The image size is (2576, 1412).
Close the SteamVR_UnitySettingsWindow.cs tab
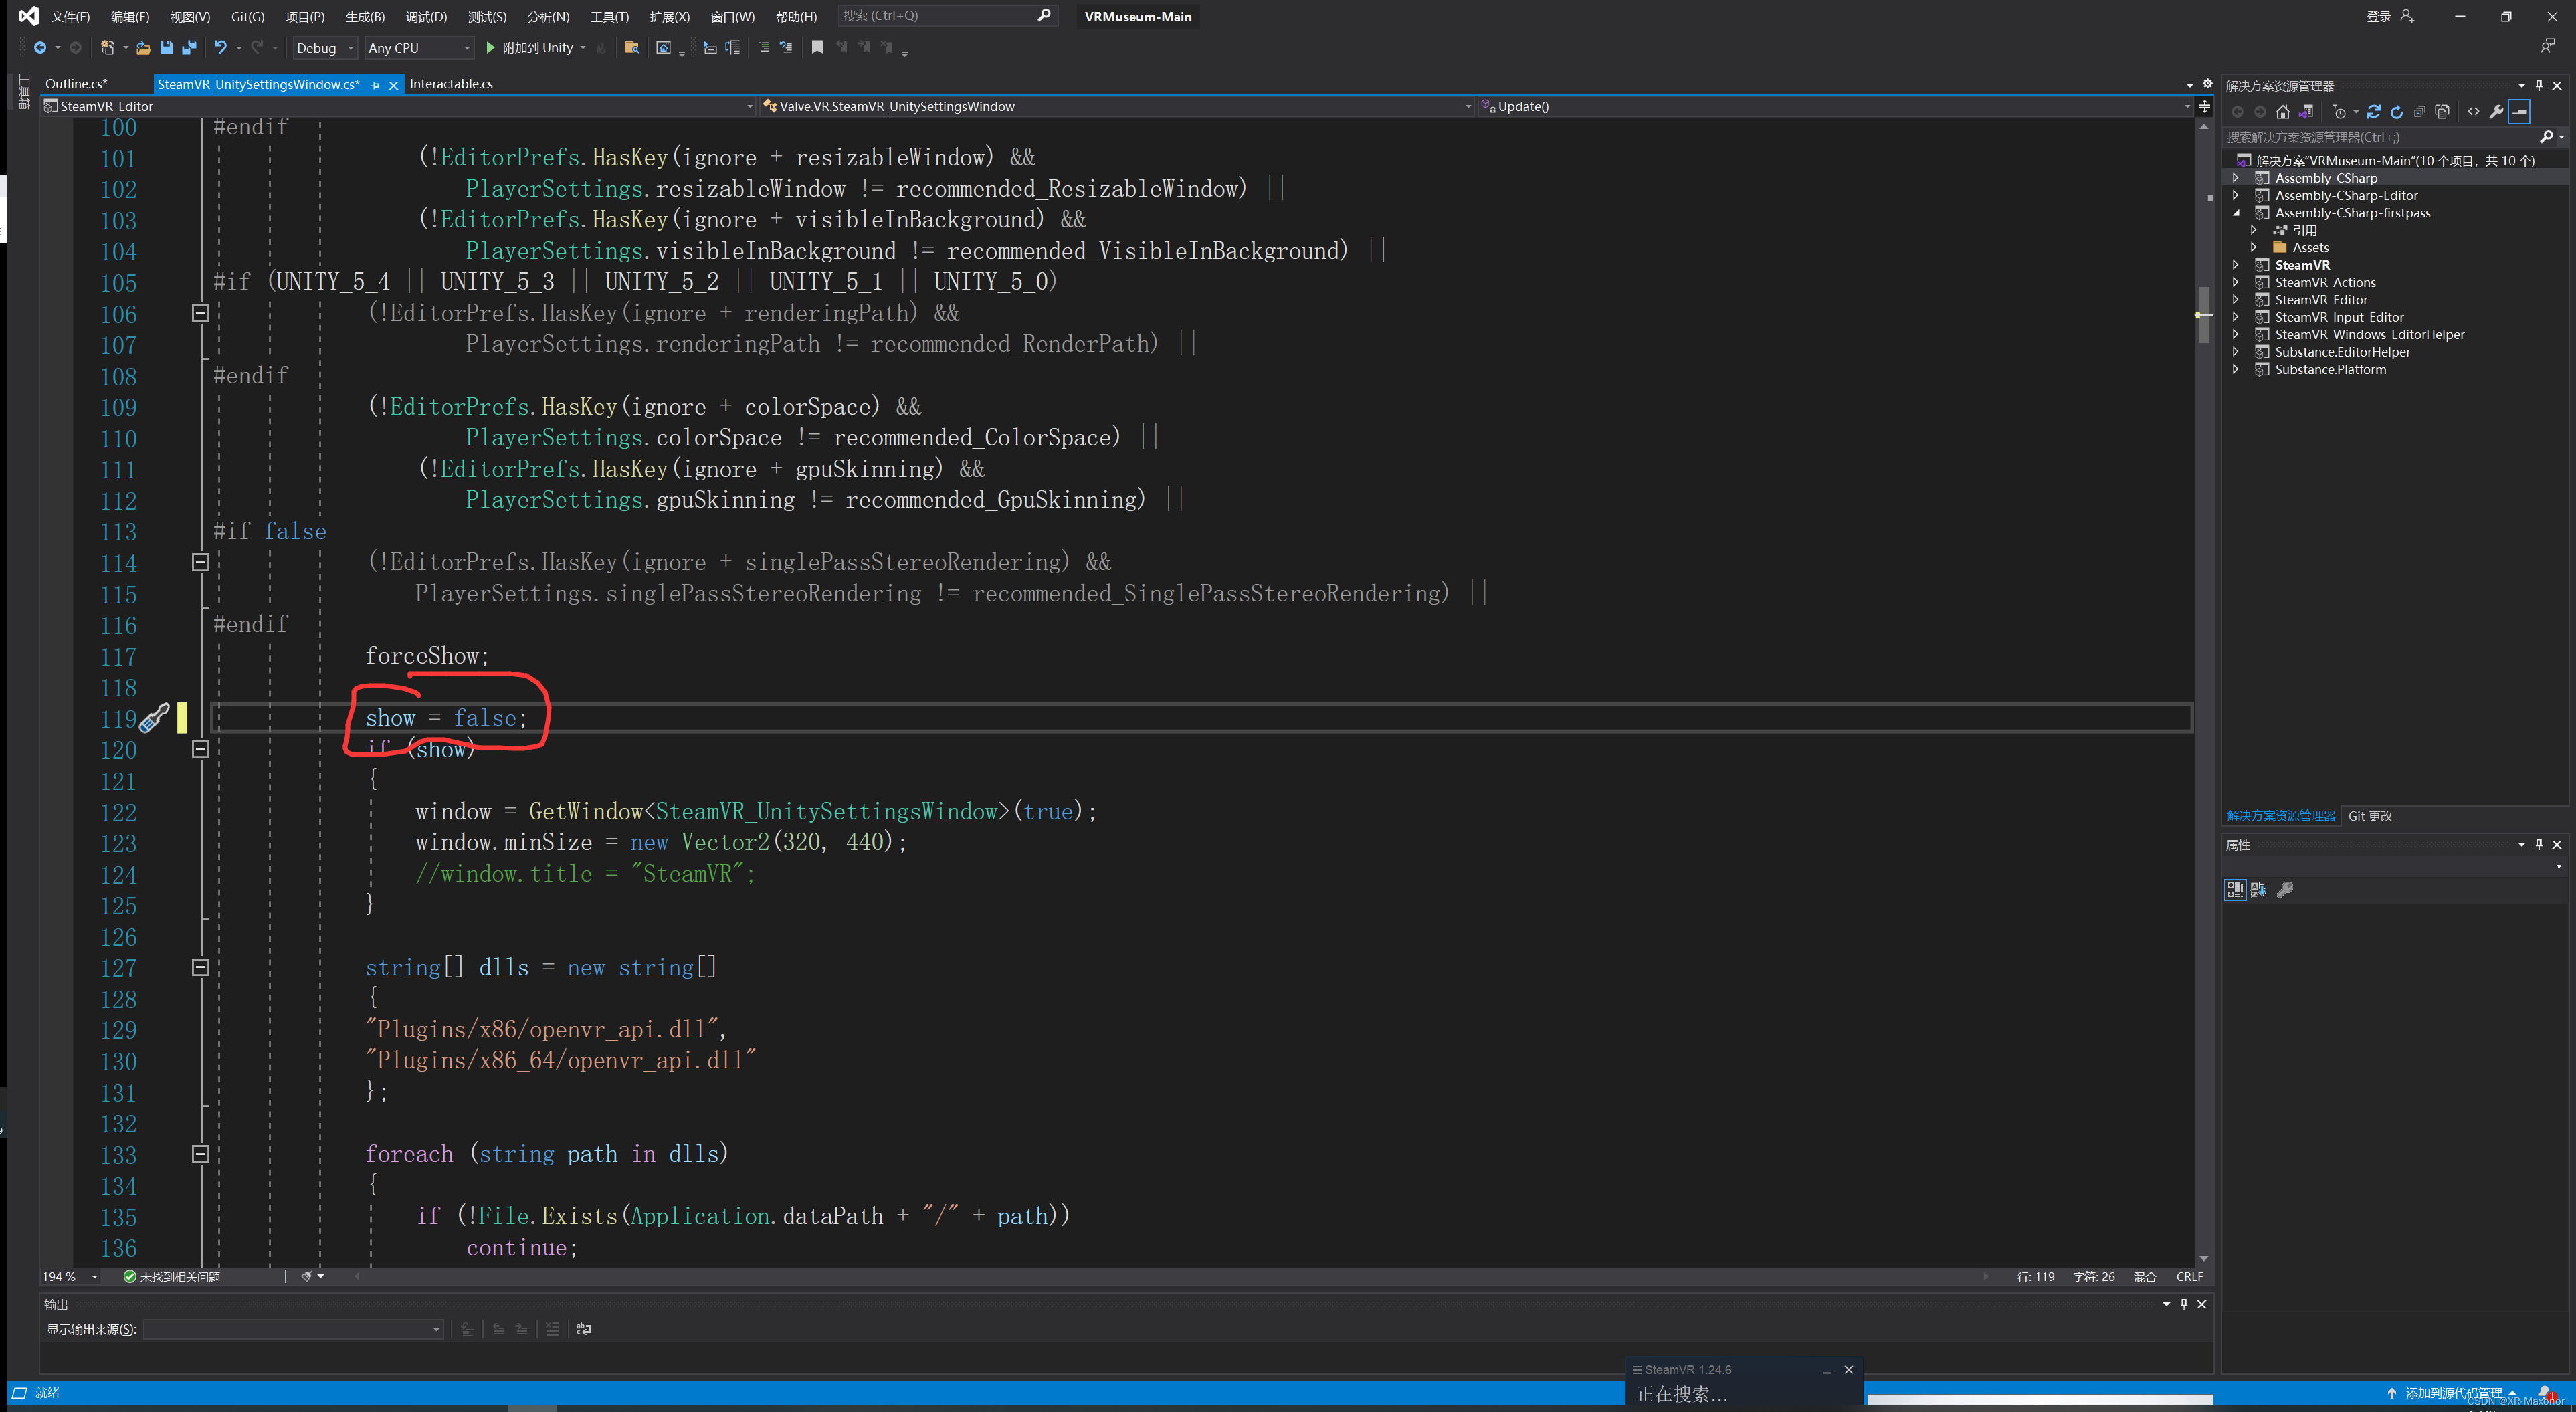pyautogui.click(x=394, y=85)
